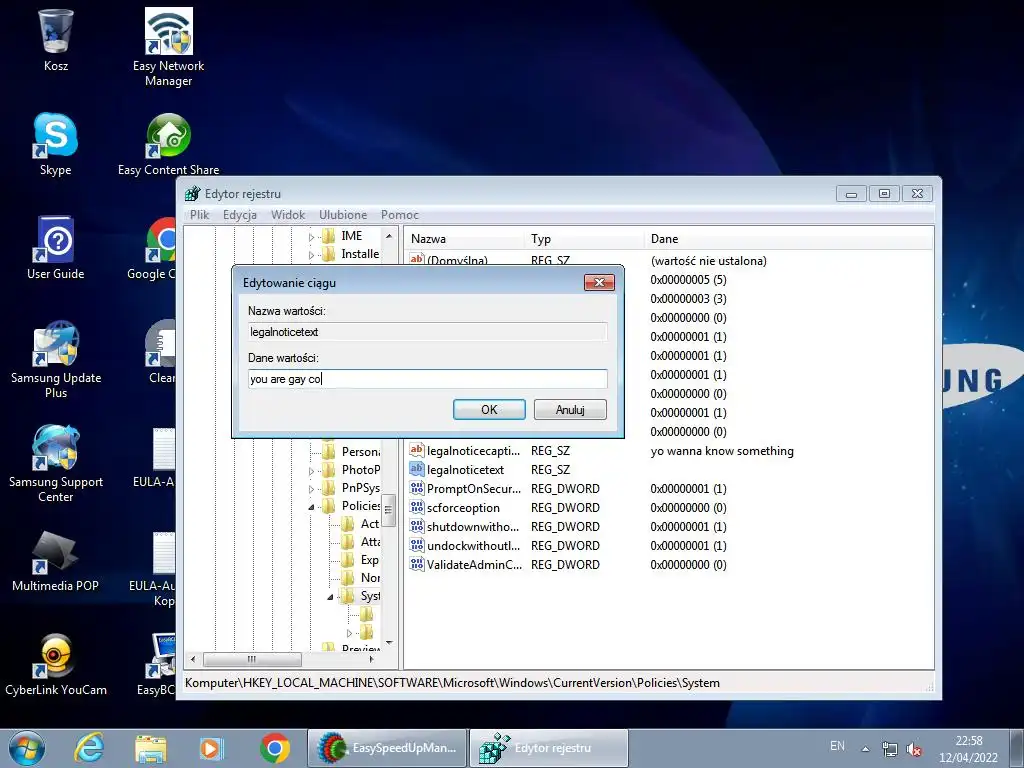Sort values by the Nazwa column header

click(x=464, y=239)
